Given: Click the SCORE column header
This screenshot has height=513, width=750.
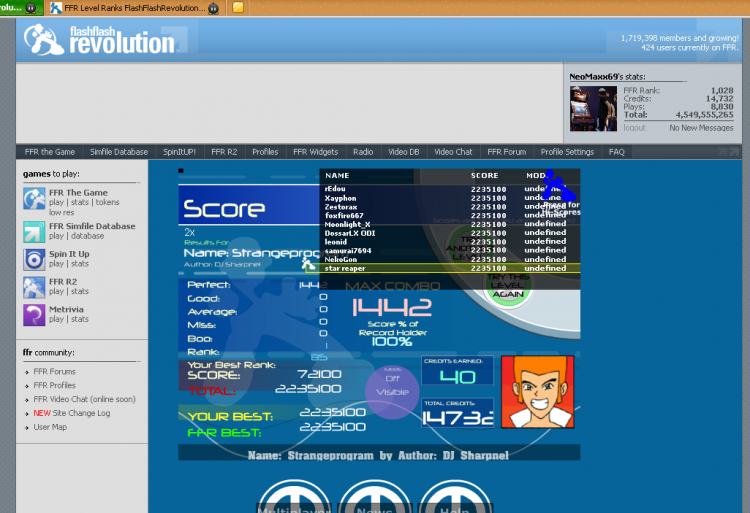Looking at the screenshot, I should pos(485,175).
